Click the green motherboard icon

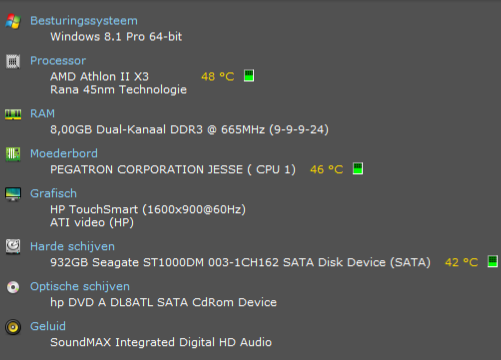(x=13, y=154)
